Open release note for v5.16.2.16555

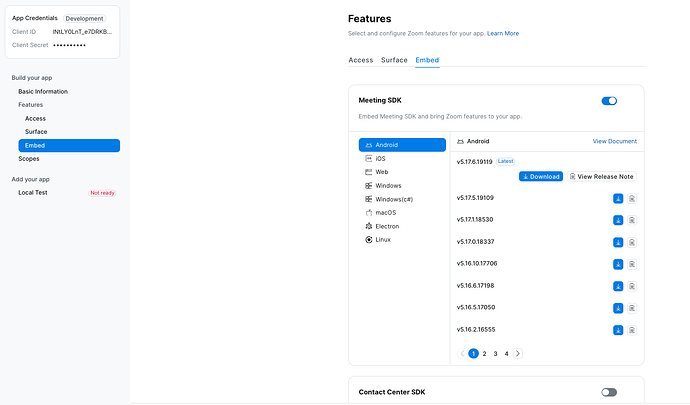pyautogui.click(x=632, y=330)
